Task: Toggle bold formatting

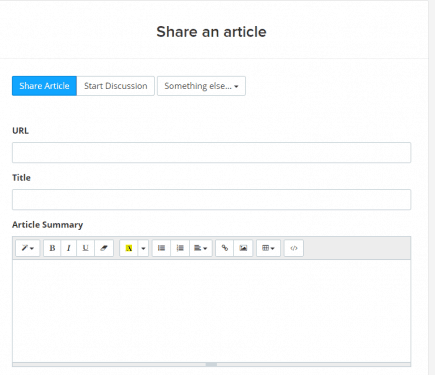Action: (x=52, y=248)
